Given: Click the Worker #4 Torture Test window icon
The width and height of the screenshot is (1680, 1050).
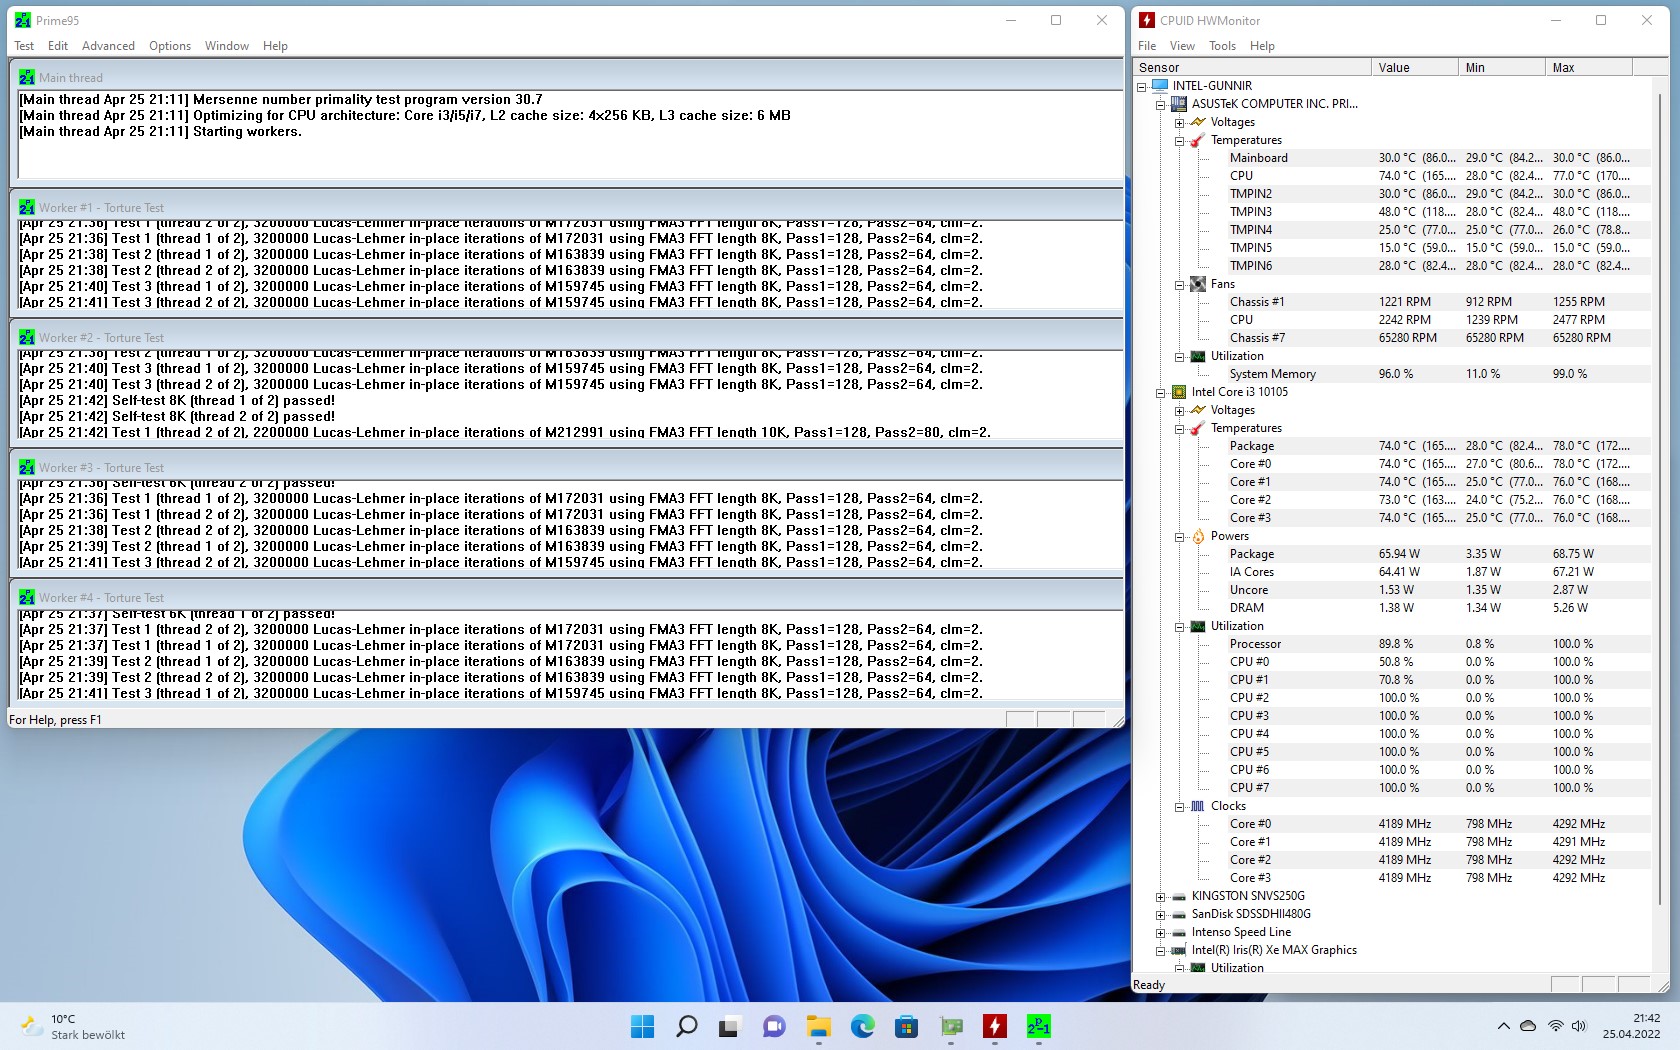Looking at the screenshot, I should point(27,597).
